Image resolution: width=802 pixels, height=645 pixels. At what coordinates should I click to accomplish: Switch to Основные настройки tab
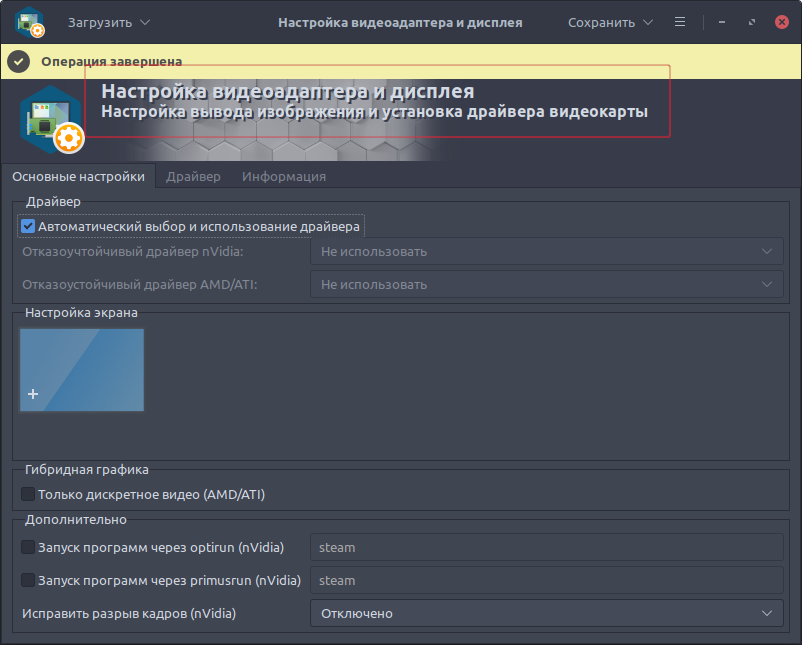tap(78, 176)
